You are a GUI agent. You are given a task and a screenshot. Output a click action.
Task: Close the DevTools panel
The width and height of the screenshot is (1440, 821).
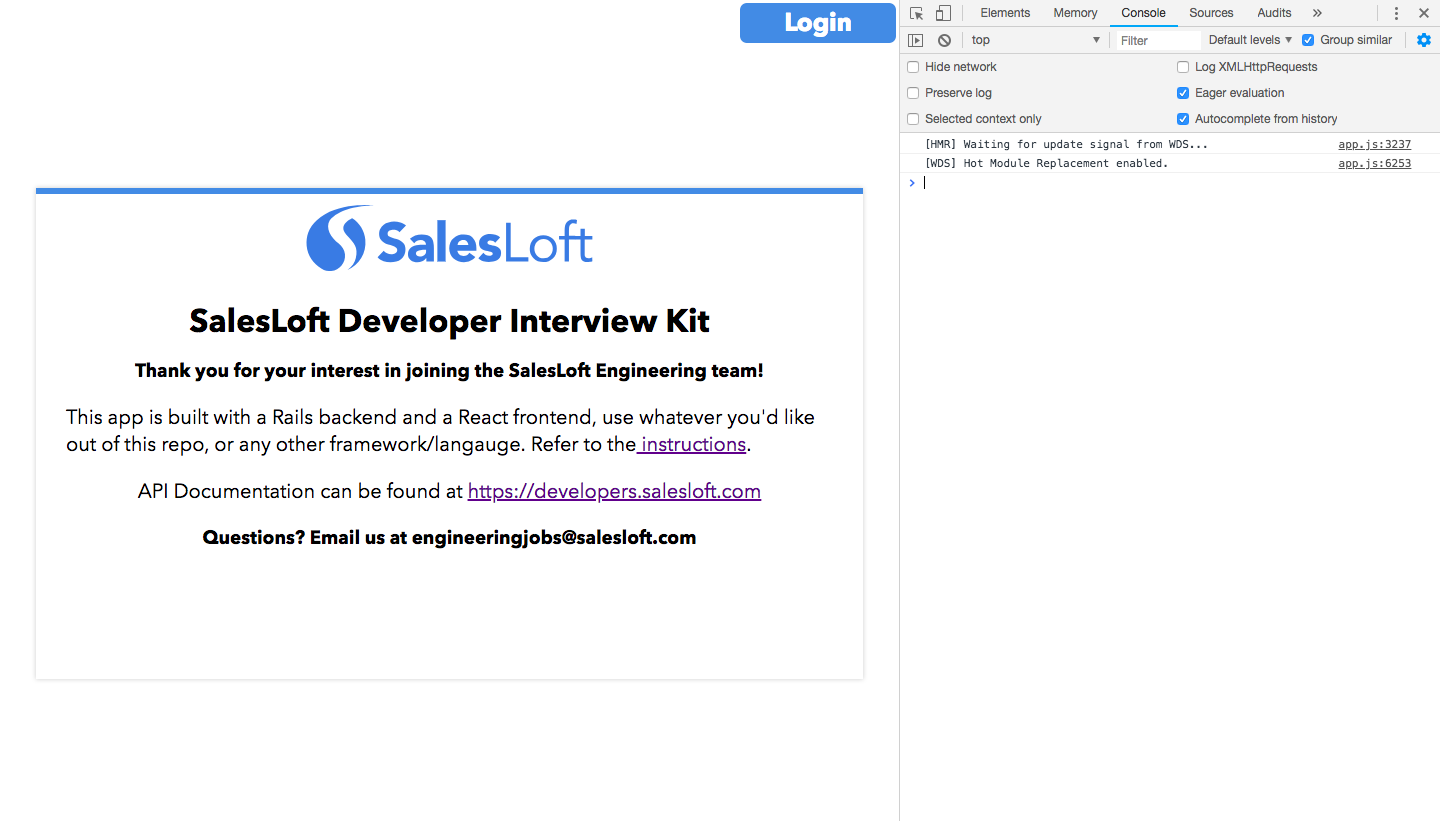[1424, 13]
